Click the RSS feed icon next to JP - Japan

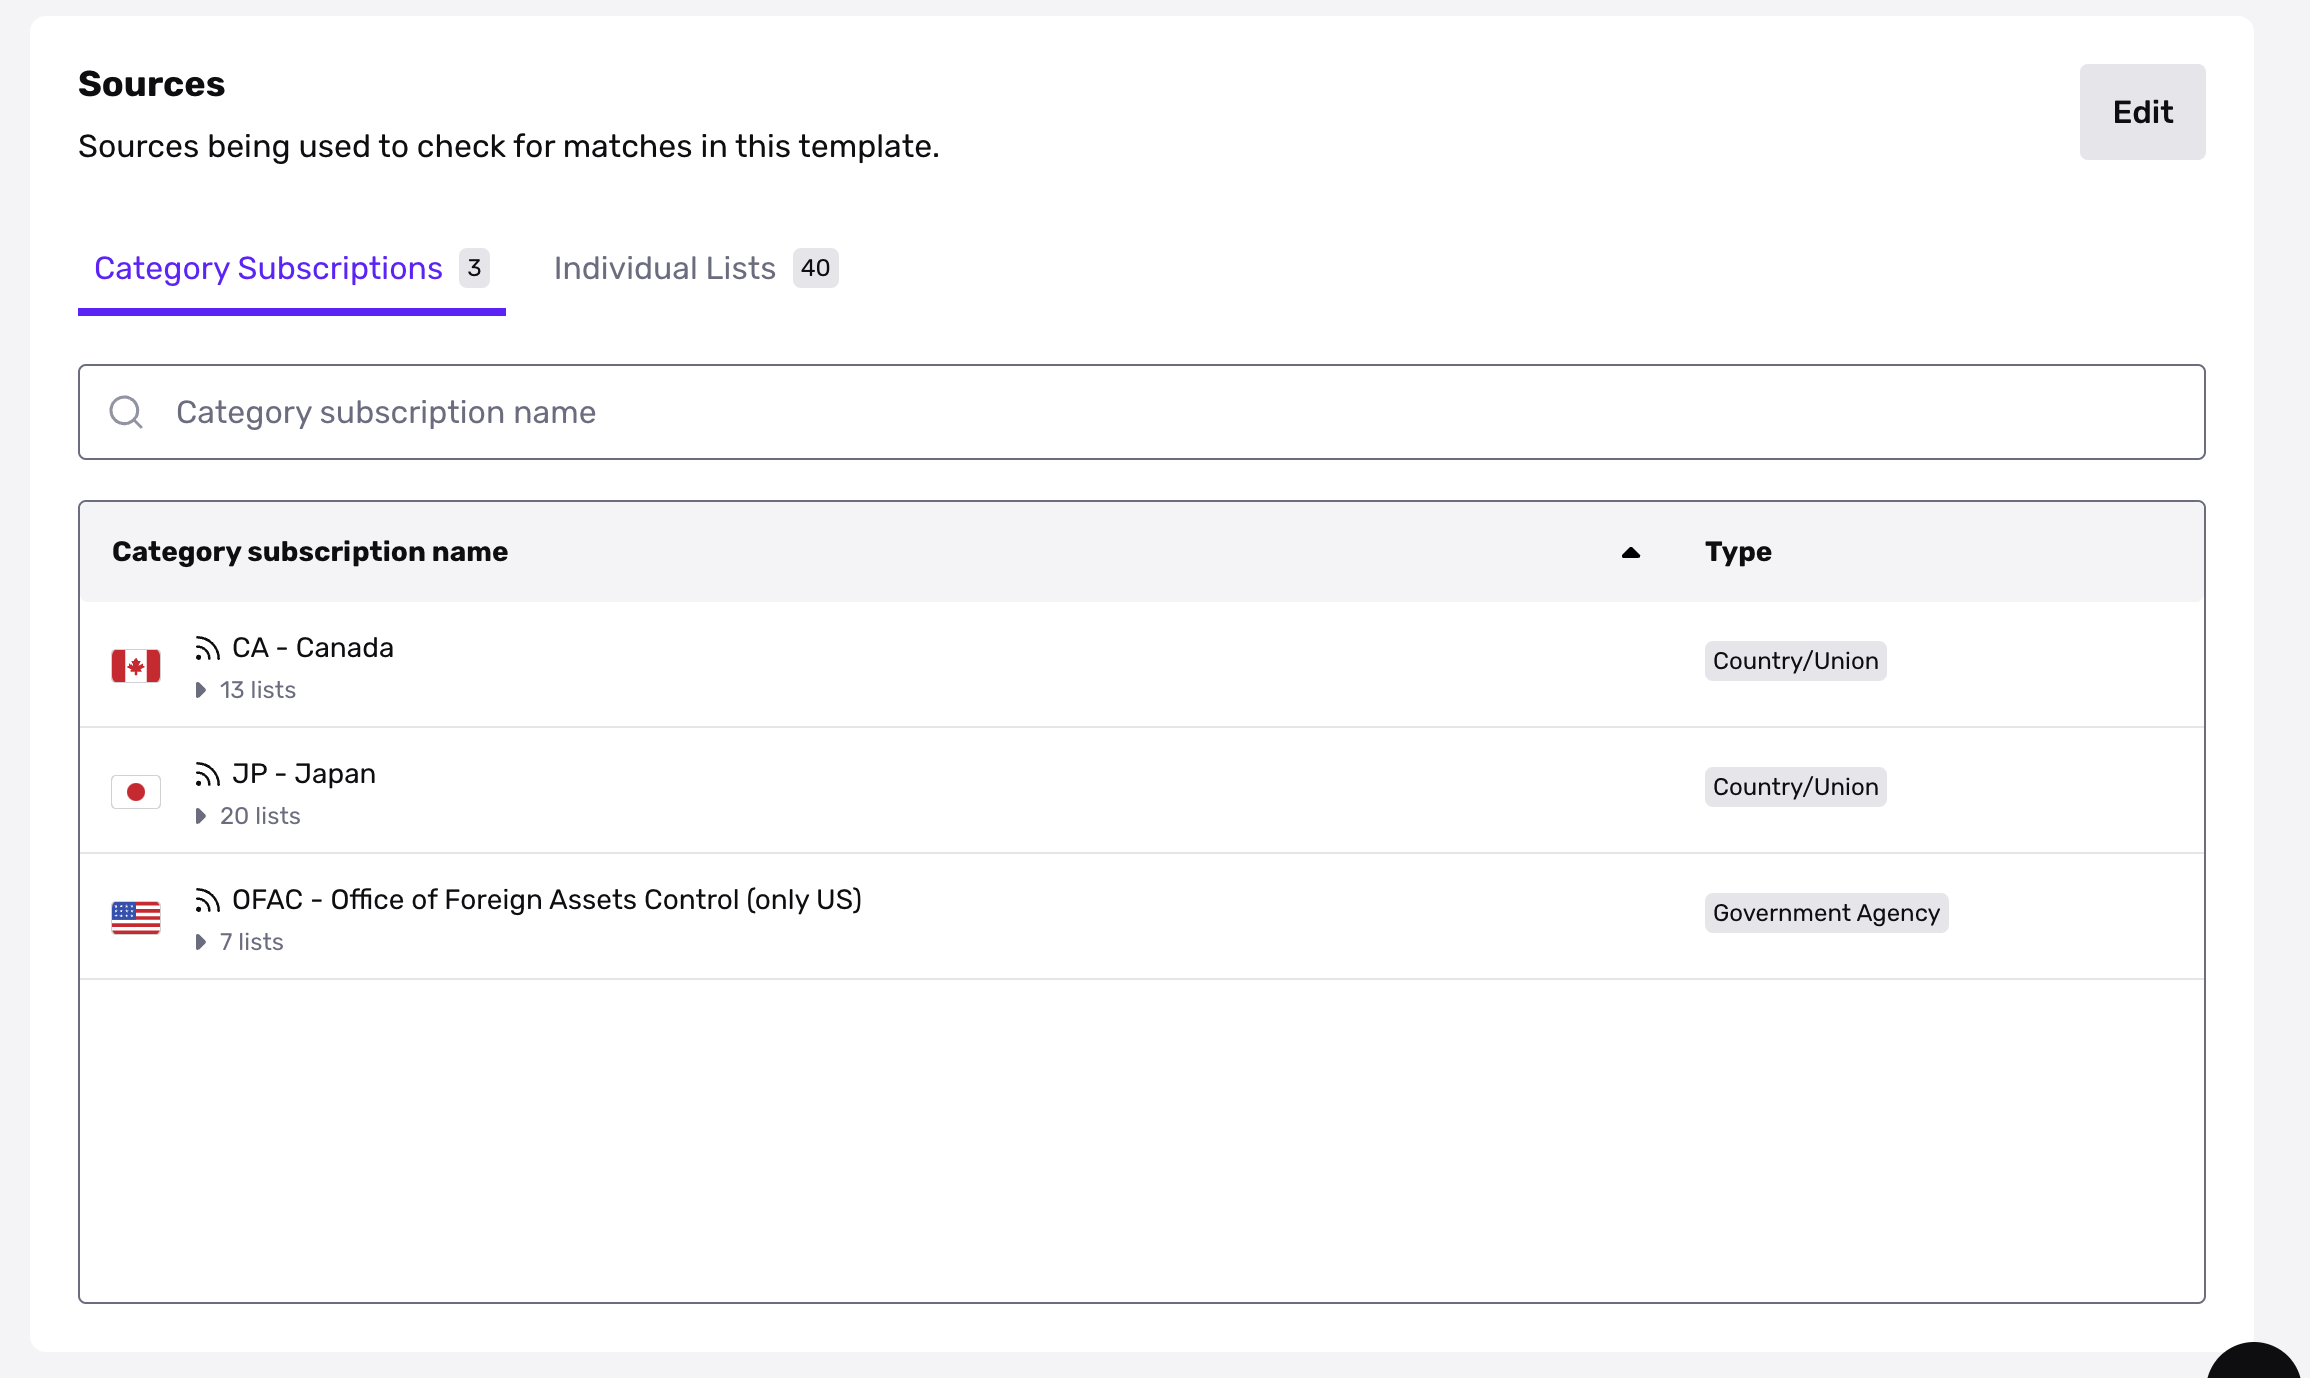click(207, 774)
